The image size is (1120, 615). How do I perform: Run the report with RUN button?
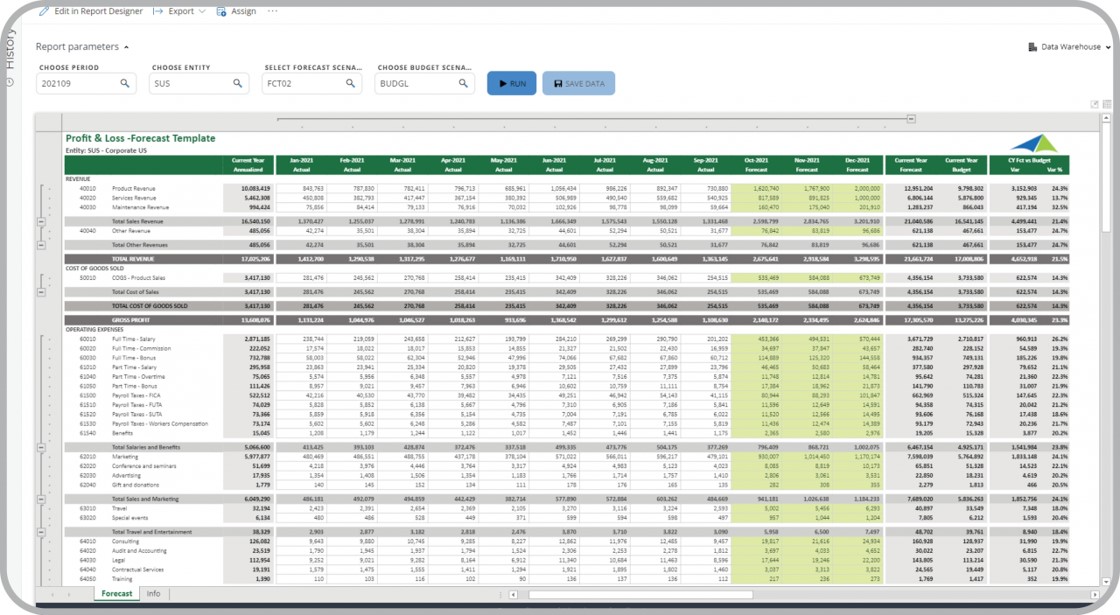tap(511, 84)
